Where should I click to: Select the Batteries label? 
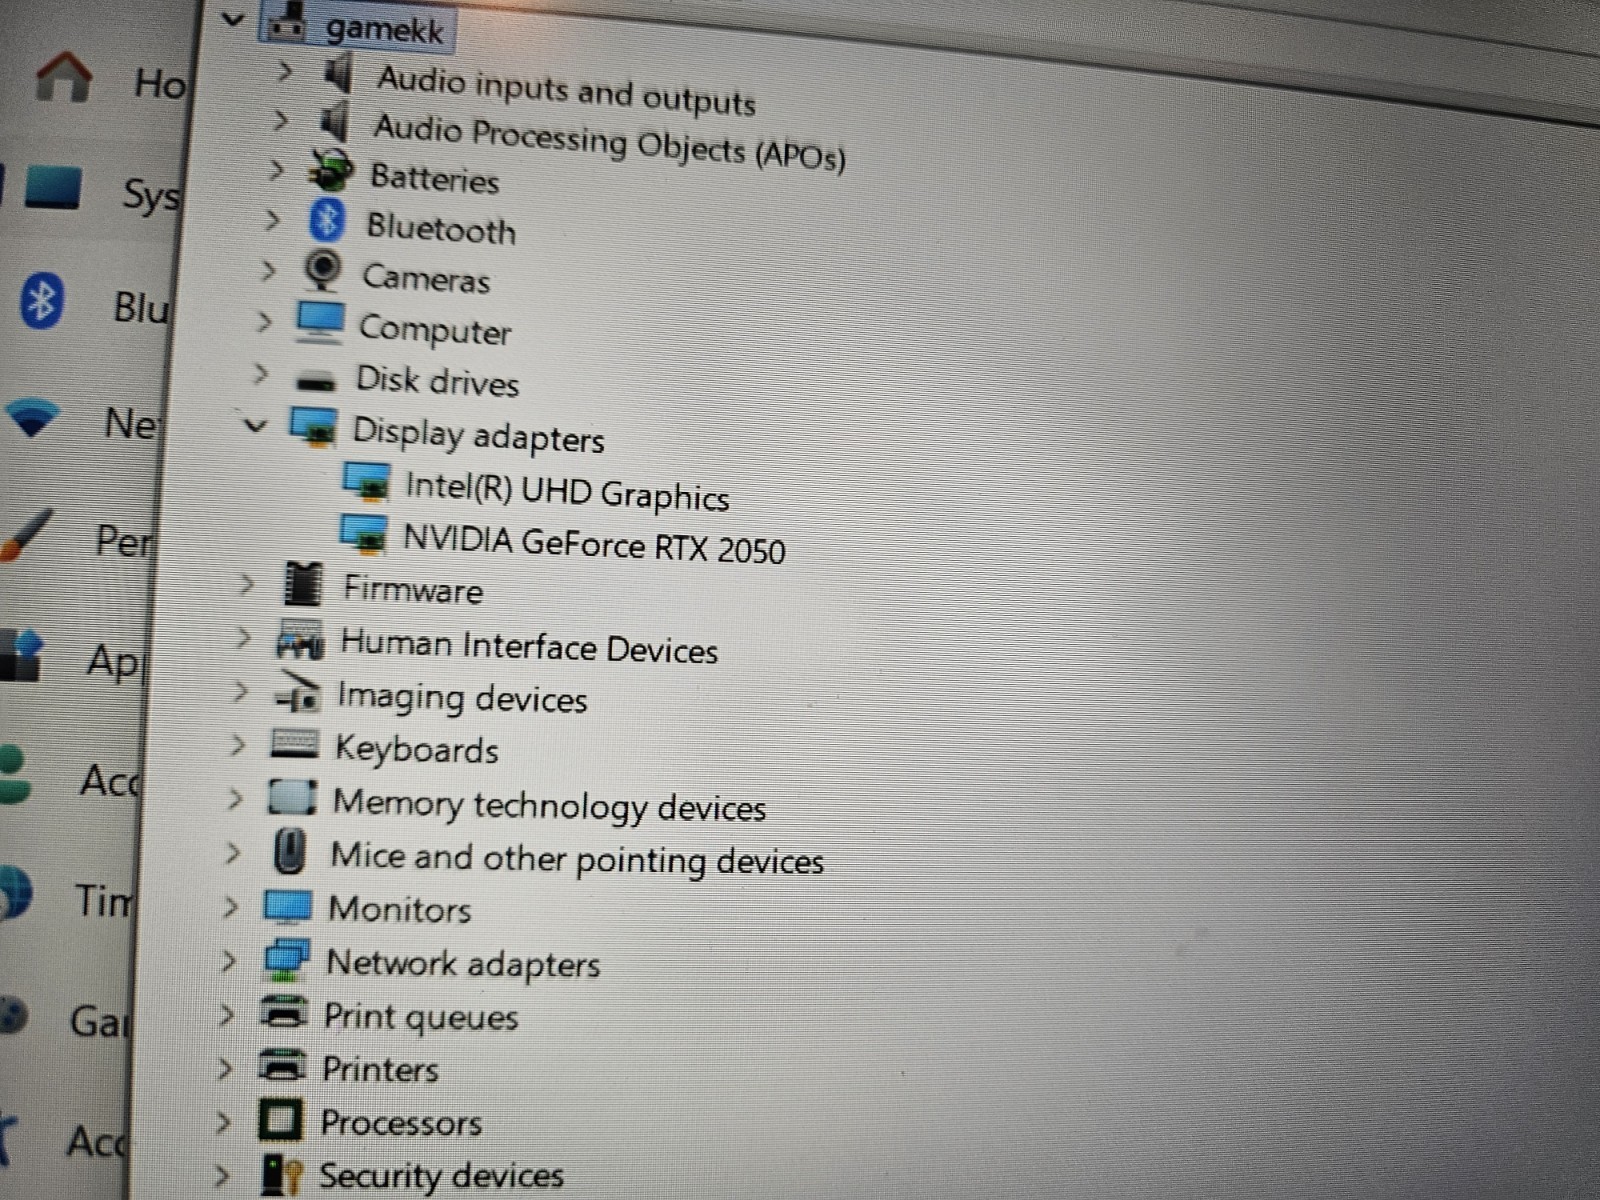(x=434, y=178)
